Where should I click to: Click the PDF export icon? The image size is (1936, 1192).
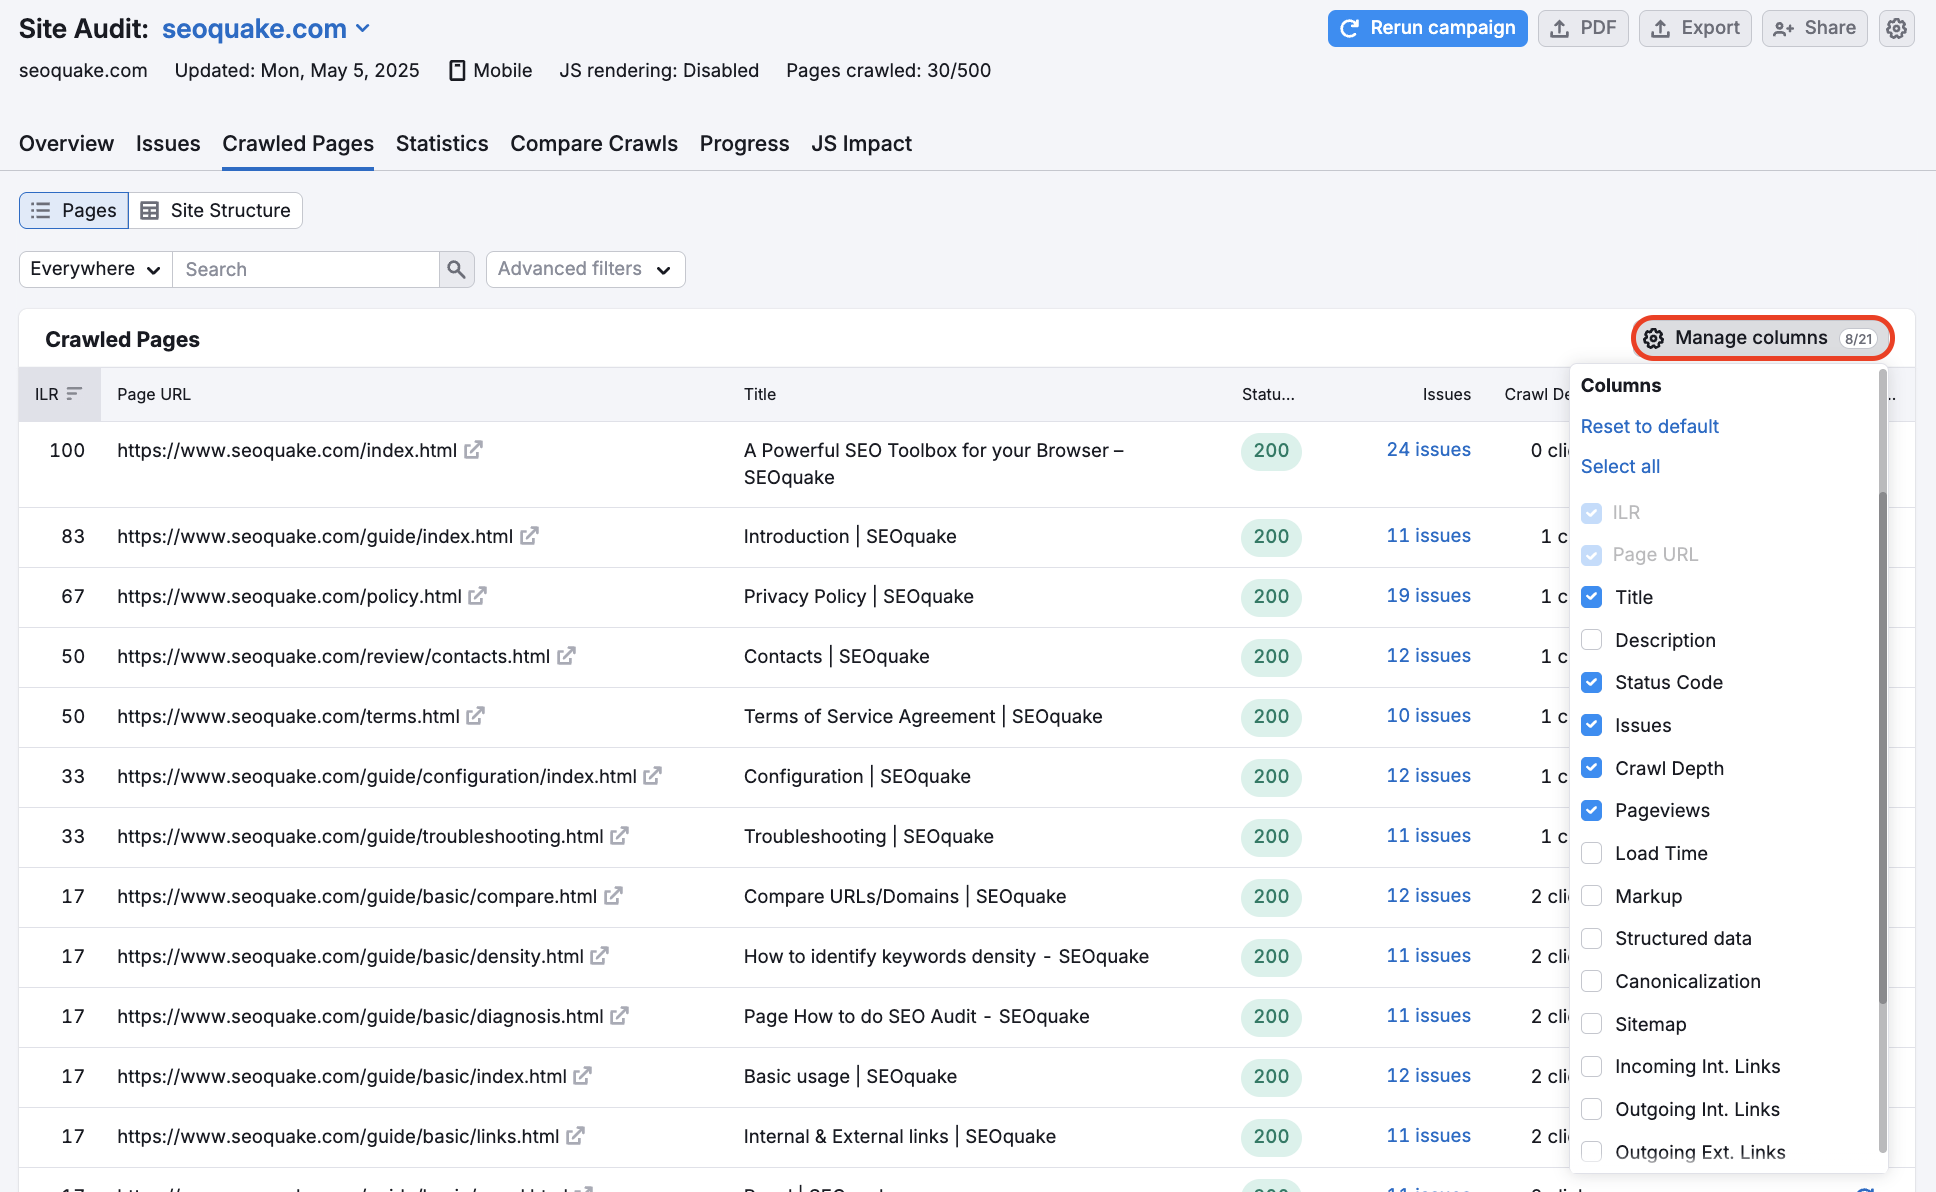pyautogui.click(x=1561, y=28)
